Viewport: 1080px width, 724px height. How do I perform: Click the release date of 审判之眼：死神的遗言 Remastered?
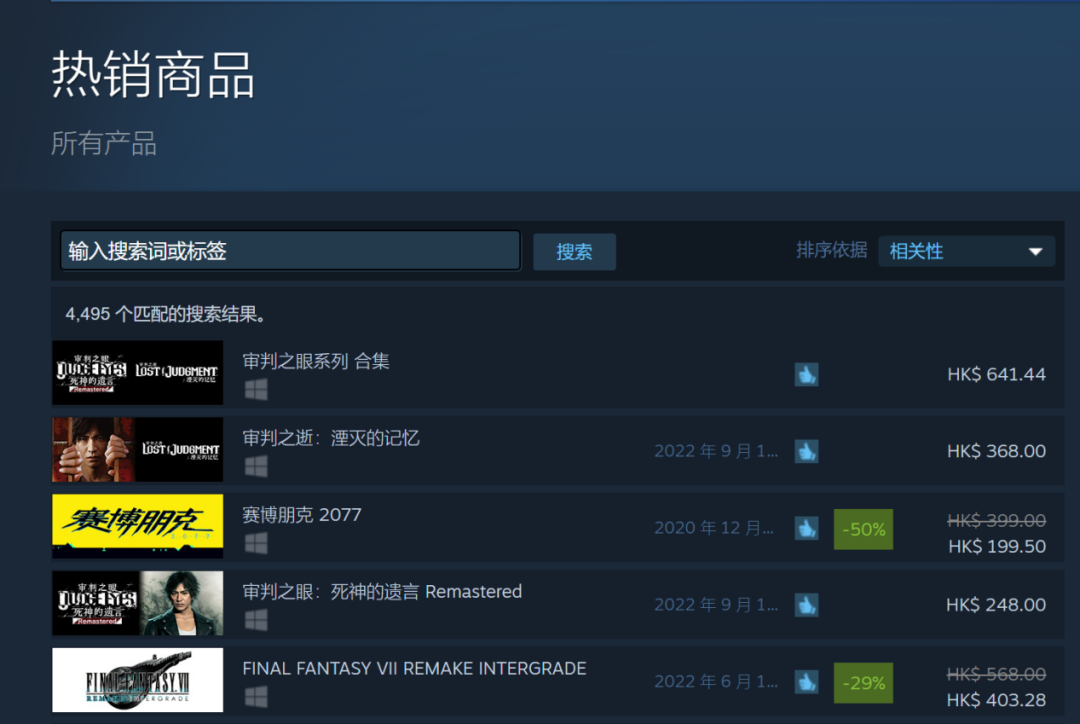(716, 605)
